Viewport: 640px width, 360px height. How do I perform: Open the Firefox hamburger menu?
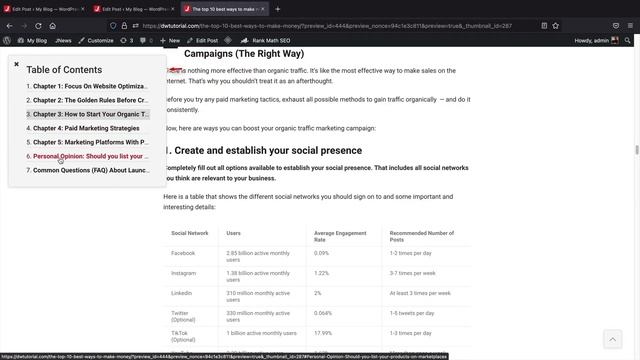(x=630, y=26)
